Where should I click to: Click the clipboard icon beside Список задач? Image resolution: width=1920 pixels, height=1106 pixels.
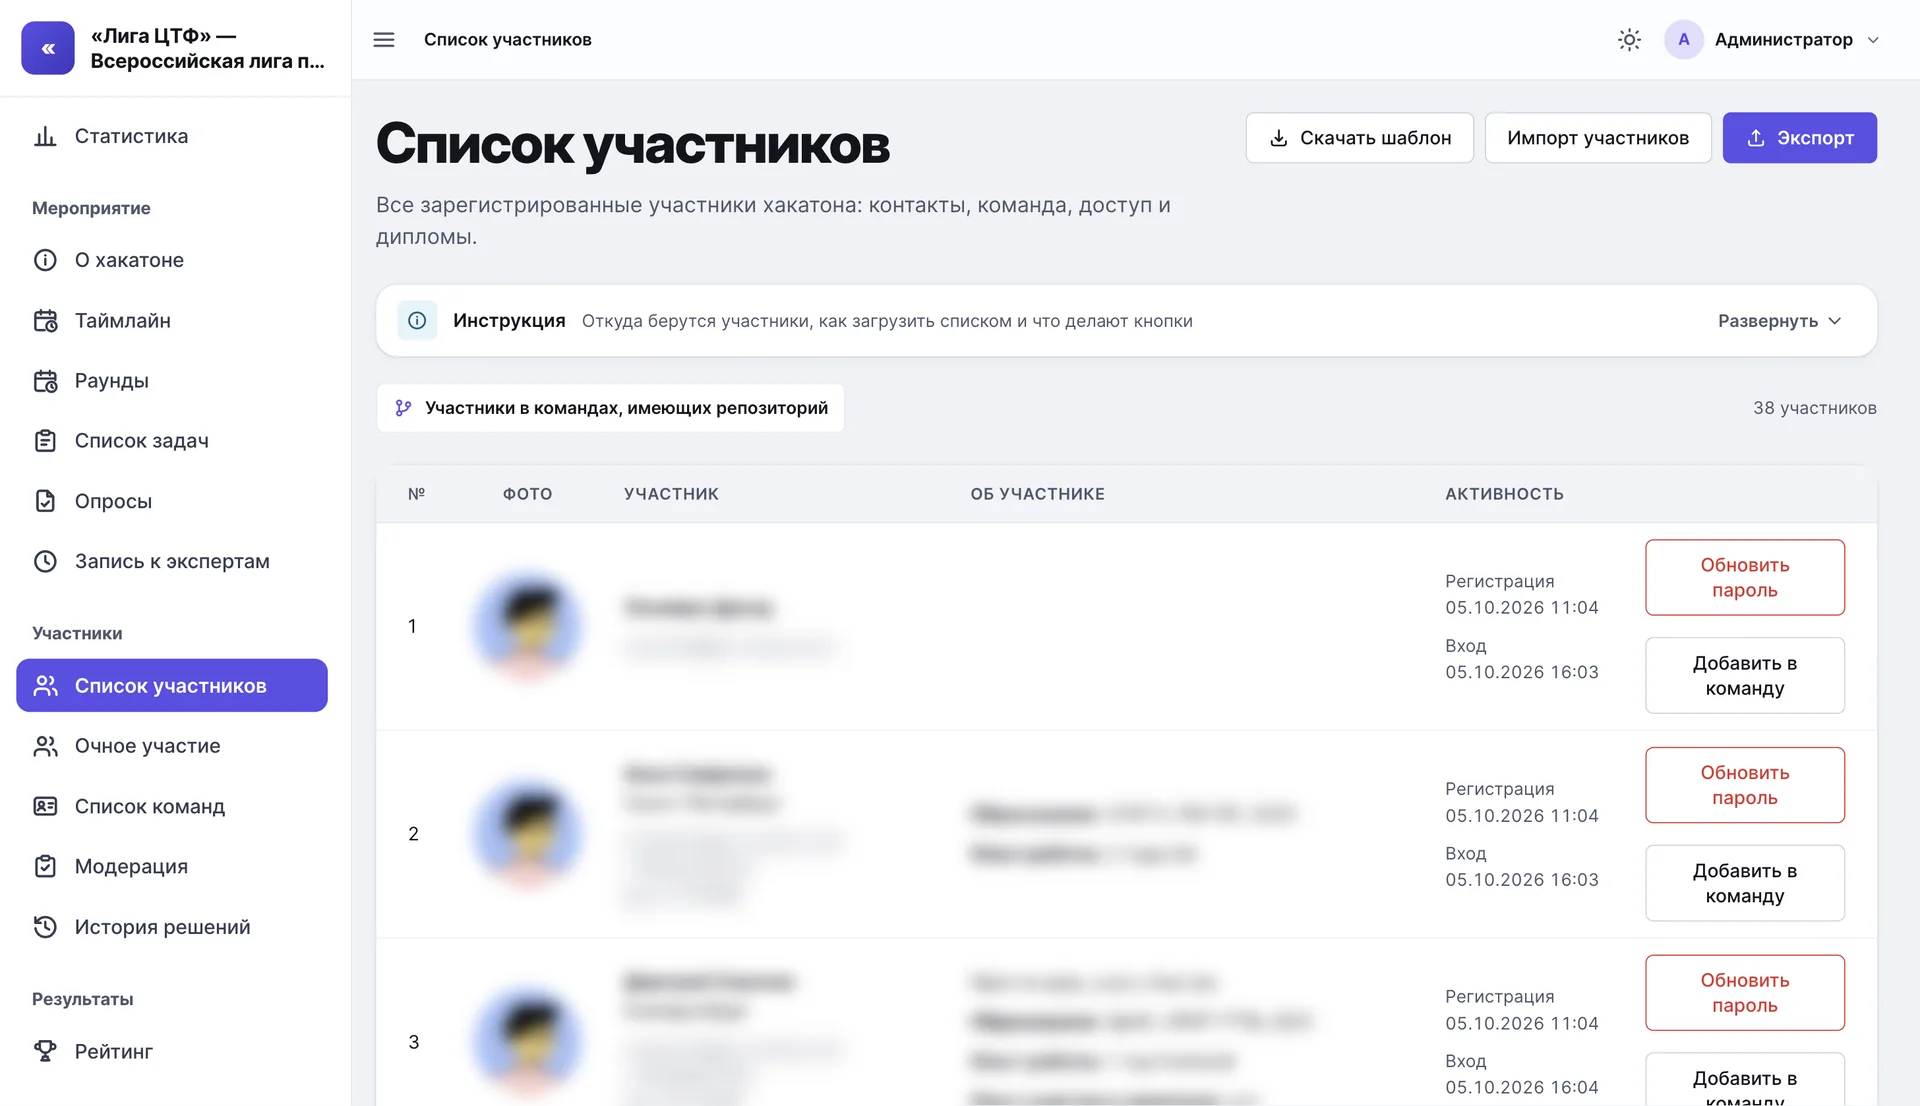tap(45, 441)
